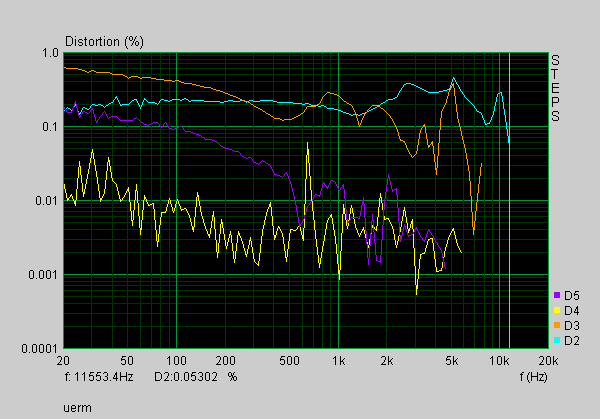Click the 10k label on the frequency axis
The height and width of the screenshot is (419, 600).
(x=499, y=361)
